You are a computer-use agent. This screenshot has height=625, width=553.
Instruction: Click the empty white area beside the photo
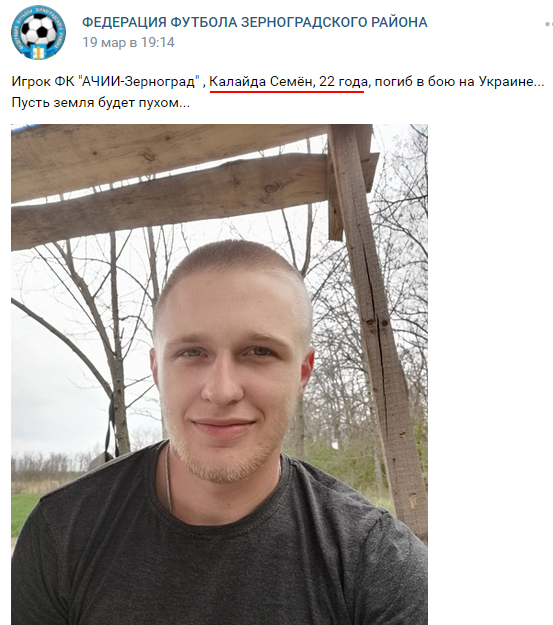pyautogui.click(x=490, y=359)
